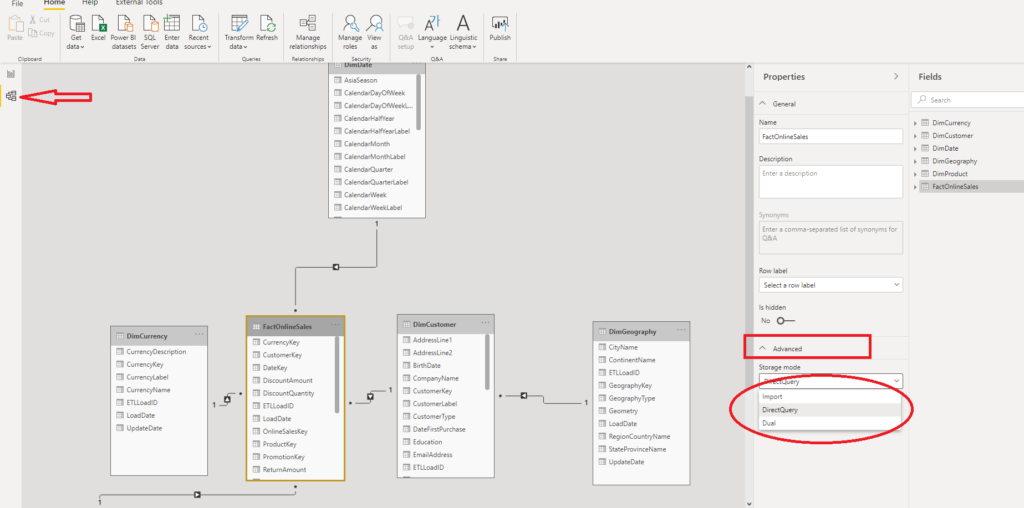1024x508 pixels.
Task: Open Enter data dialog
Action: 172,33
